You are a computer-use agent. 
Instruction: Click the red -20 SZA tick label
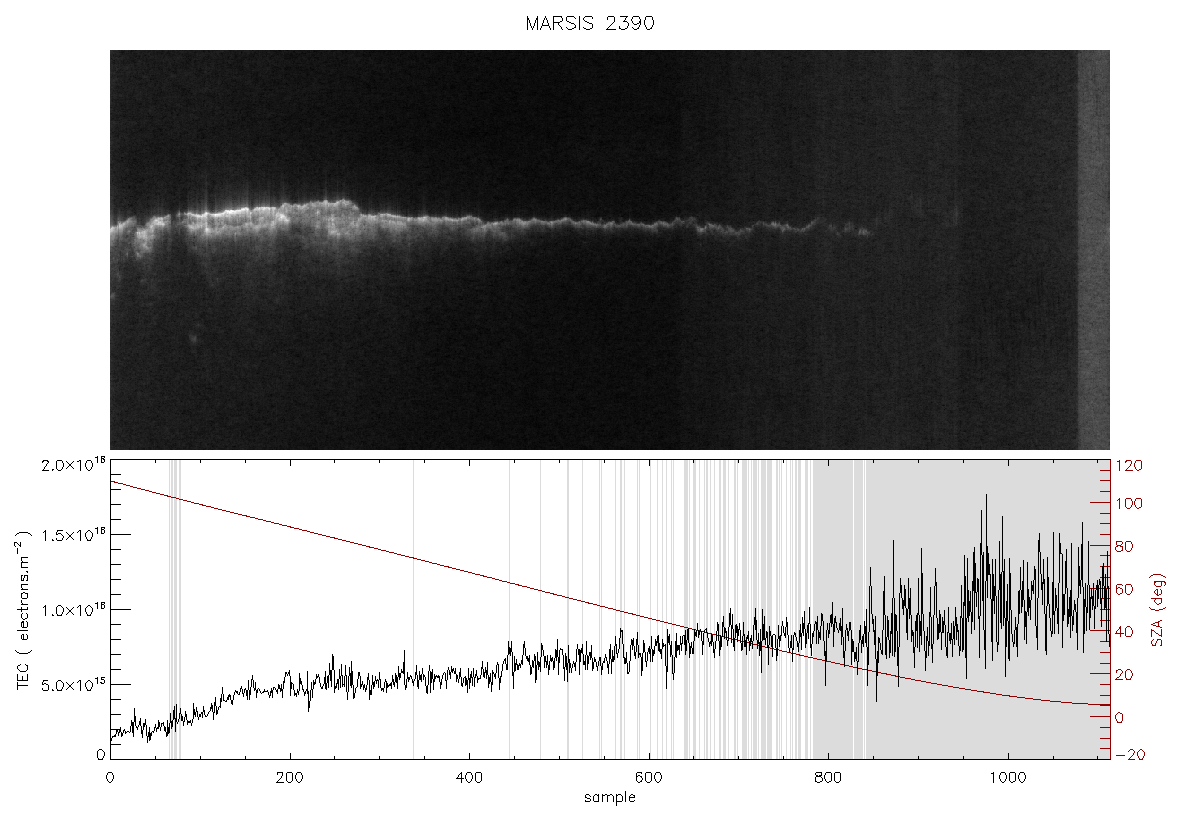[1129, 755]
